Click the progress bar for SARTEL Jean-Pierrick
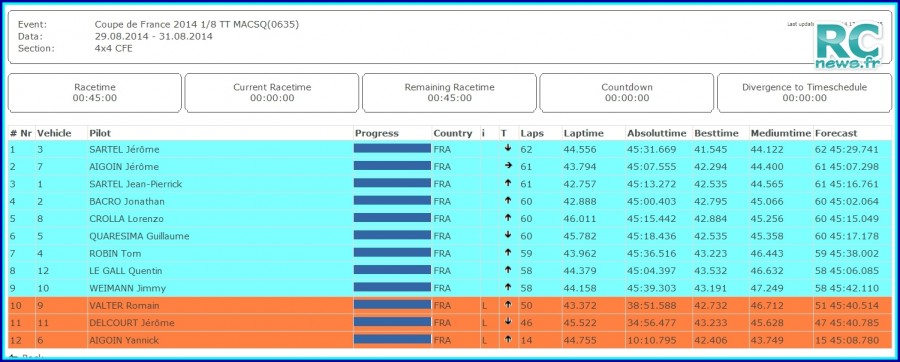 coord(392,183)
